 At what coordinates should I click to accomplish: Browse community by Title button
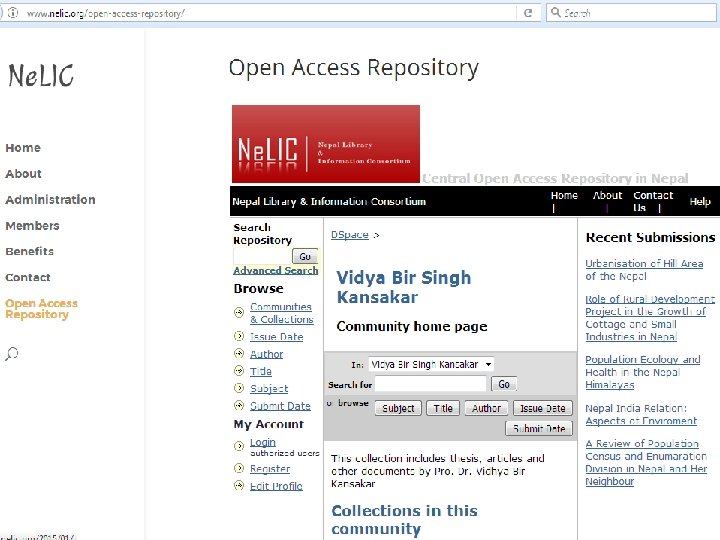coord(443,408)
